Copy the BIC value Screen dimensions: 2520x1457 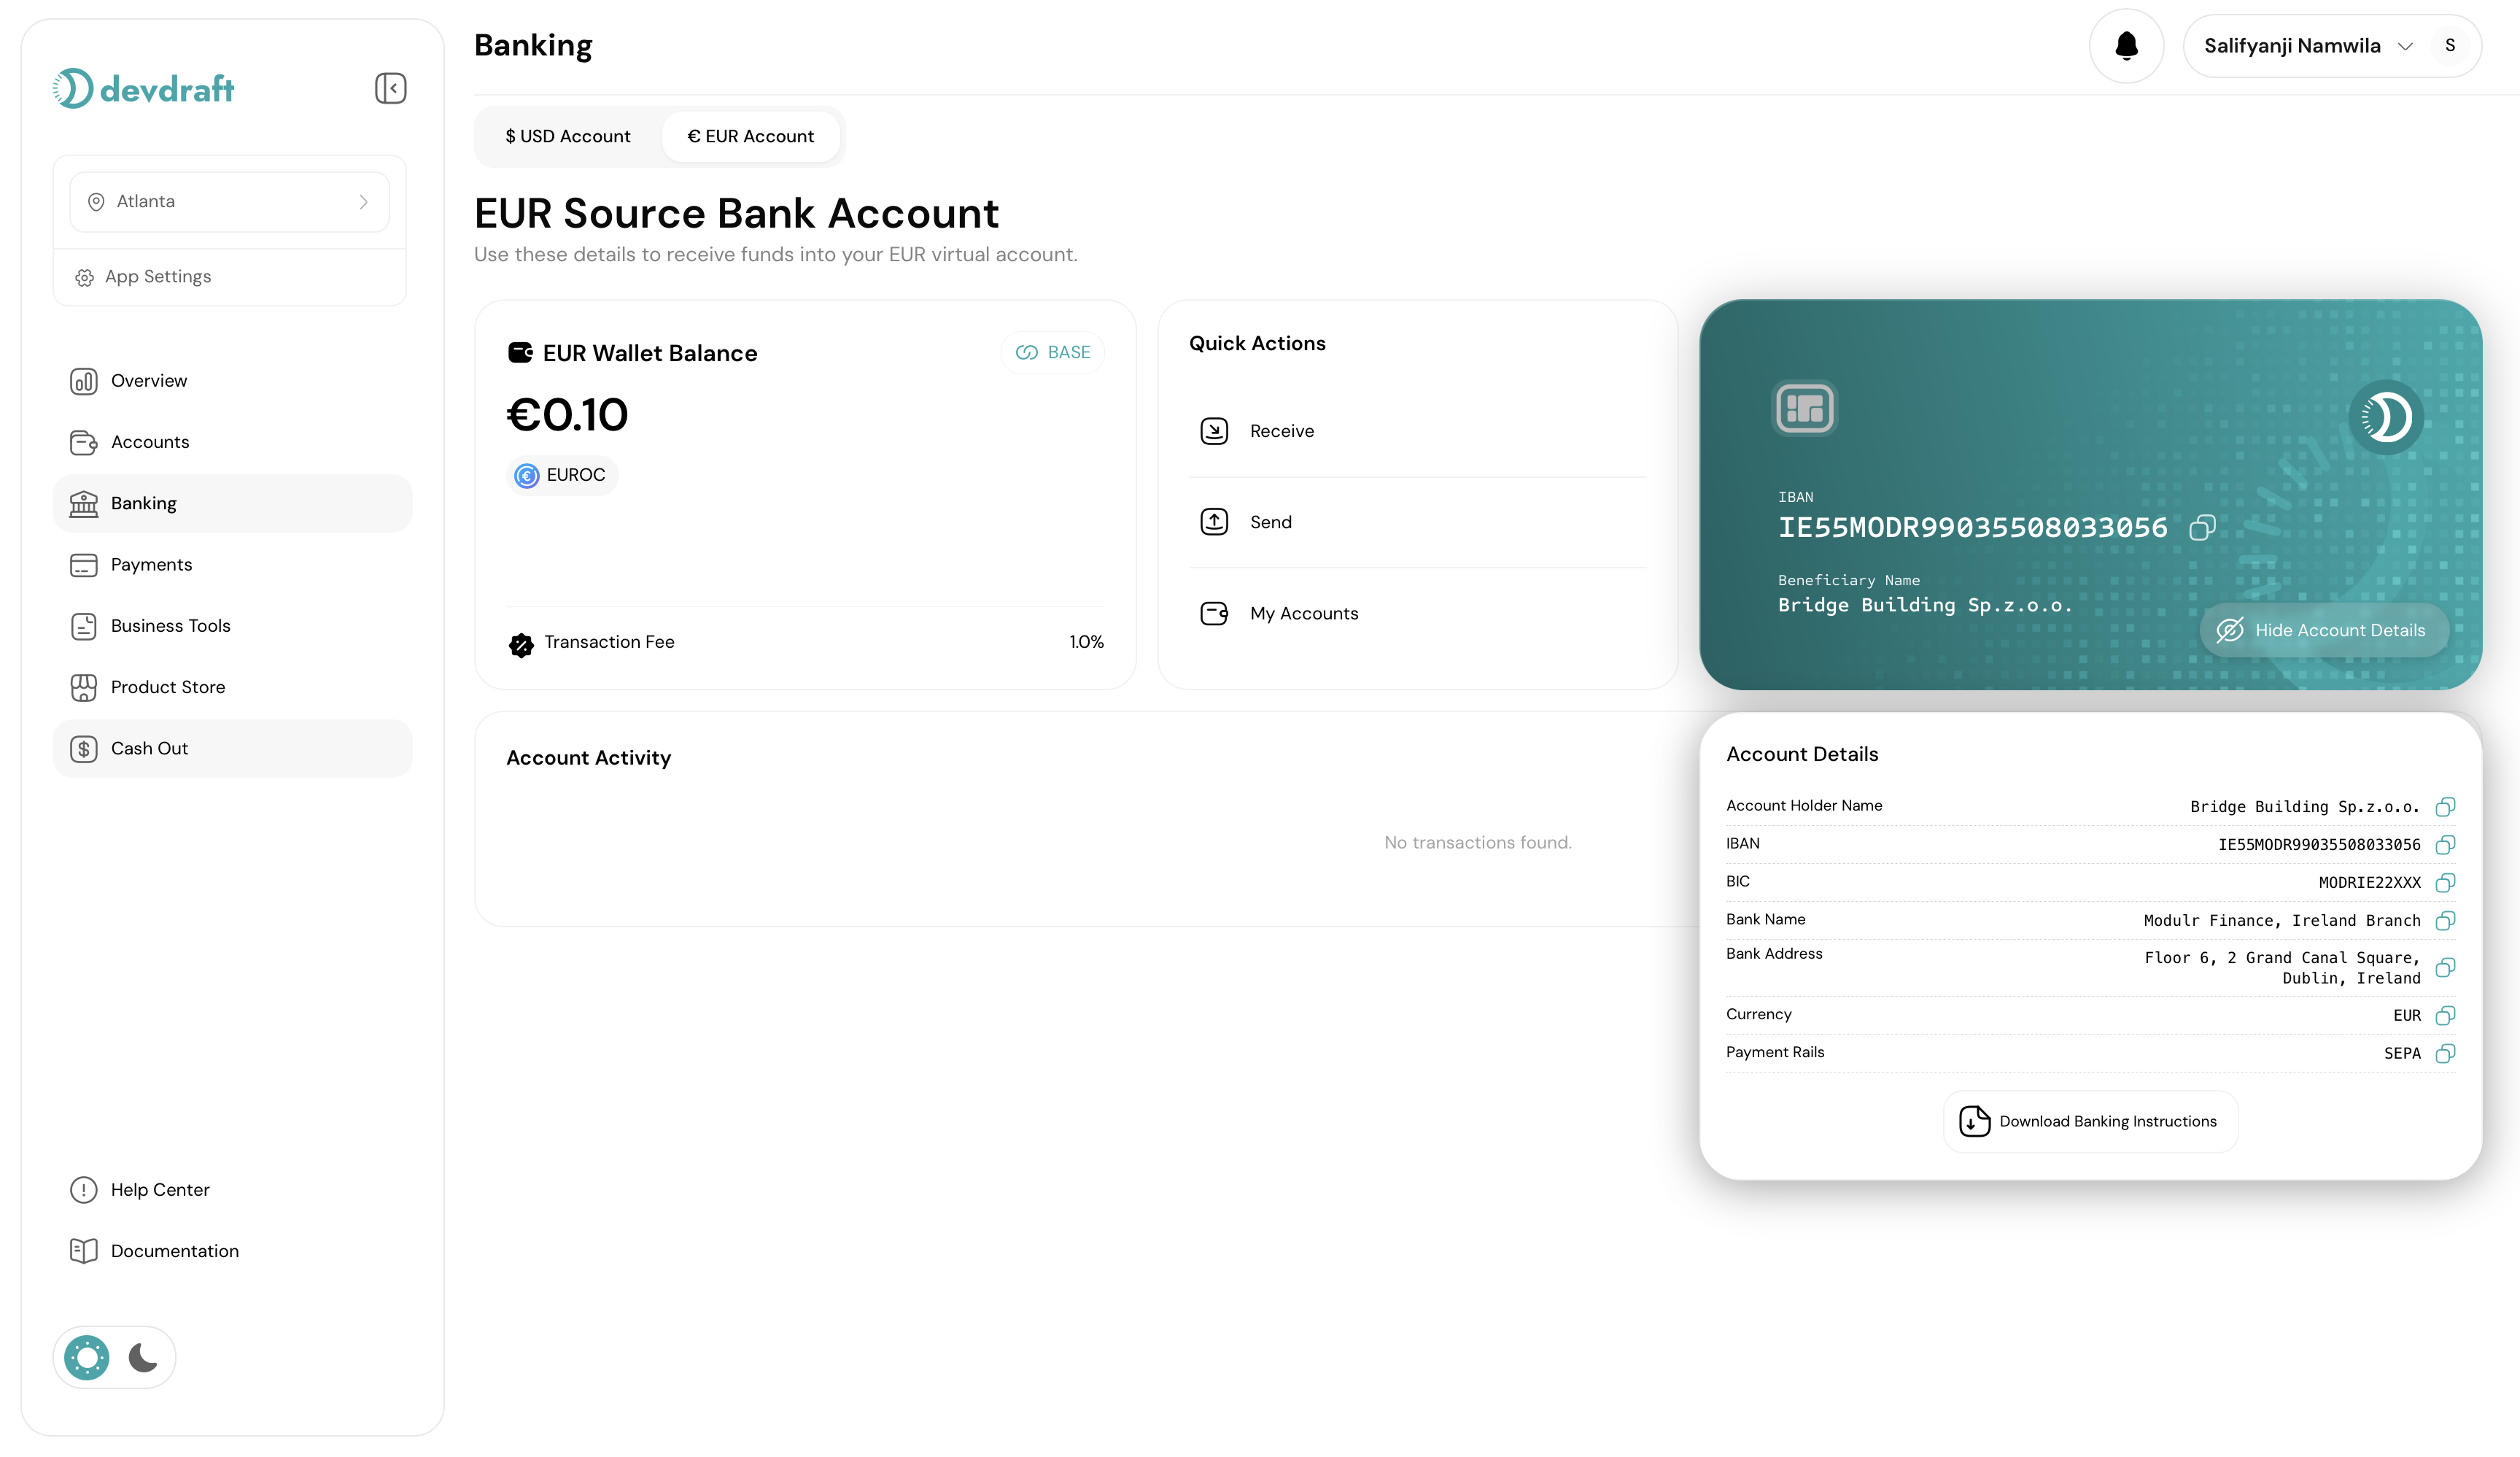coord(2446,882)
